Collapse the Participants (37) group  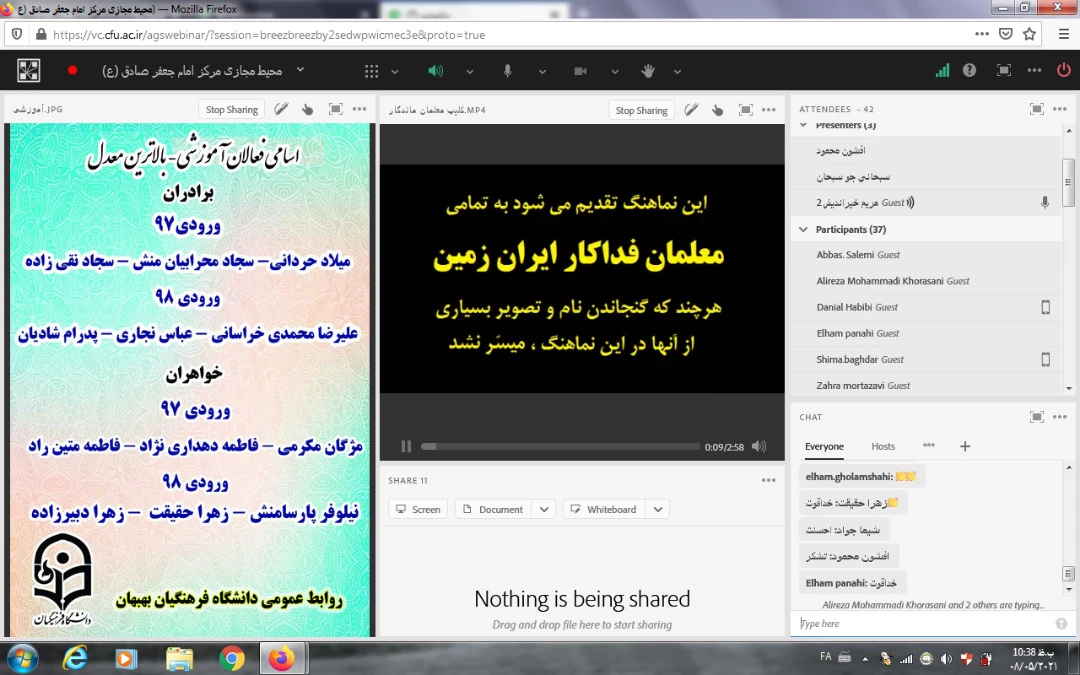click(x=804, y=229)
